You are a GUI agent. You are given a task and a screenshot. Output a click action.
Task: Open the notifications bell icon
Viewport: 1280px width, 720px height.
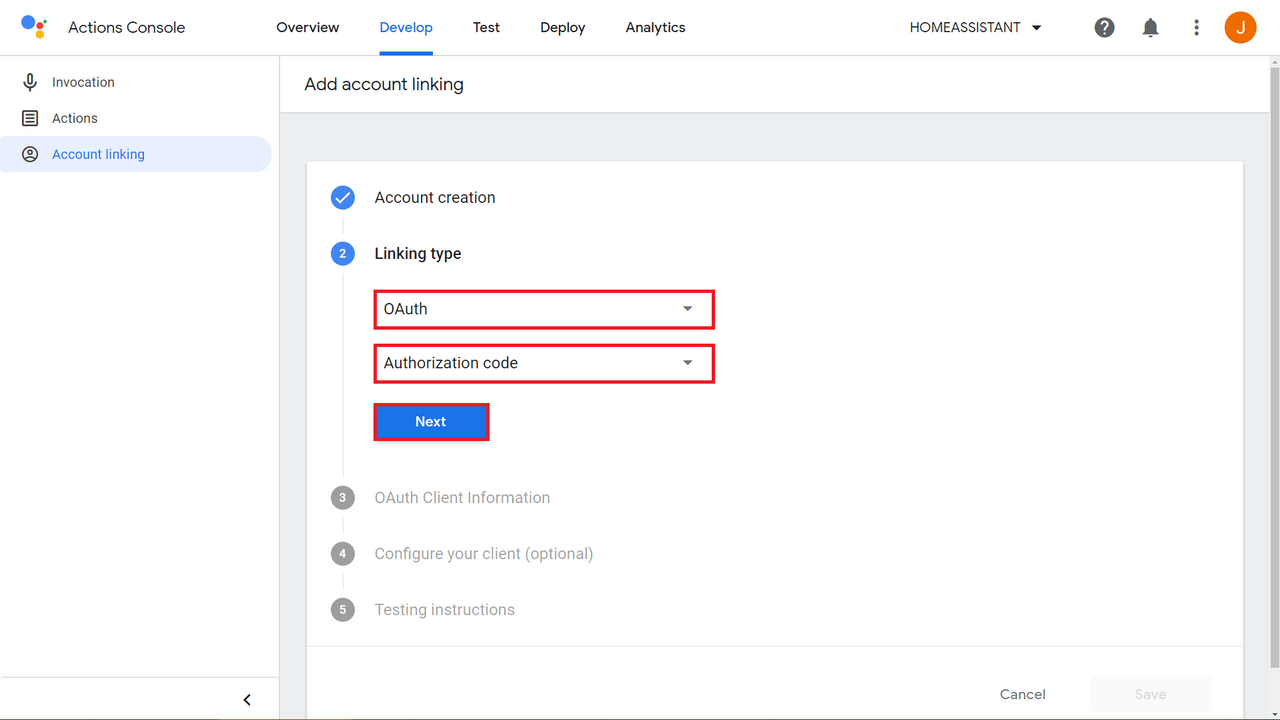point(1150,28)
